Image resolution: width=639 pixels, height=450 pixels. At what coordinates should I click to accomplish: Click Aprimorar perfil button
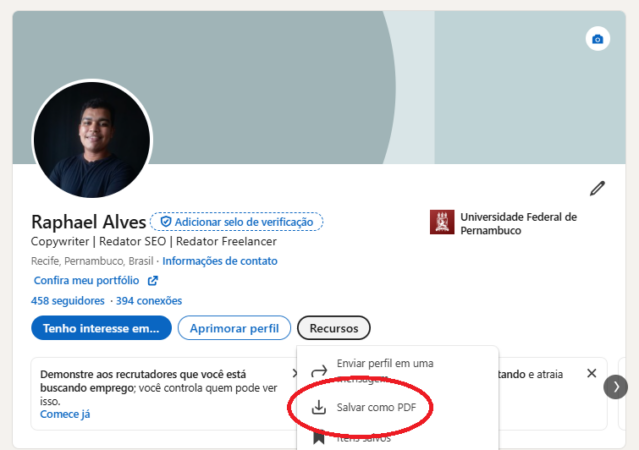(234, 328)
